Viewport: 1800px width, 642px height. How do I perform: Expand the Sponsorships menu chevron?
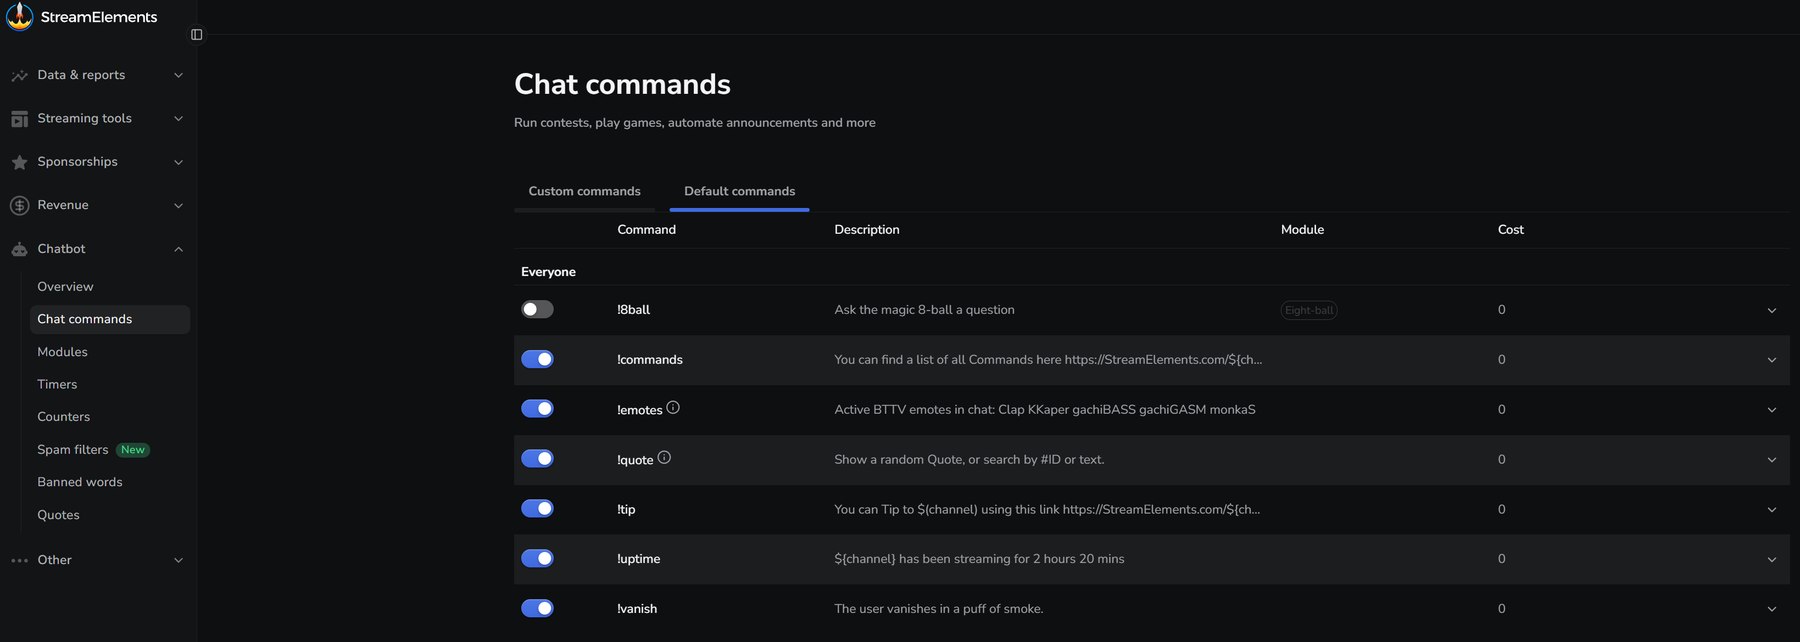tap(178, 162)
